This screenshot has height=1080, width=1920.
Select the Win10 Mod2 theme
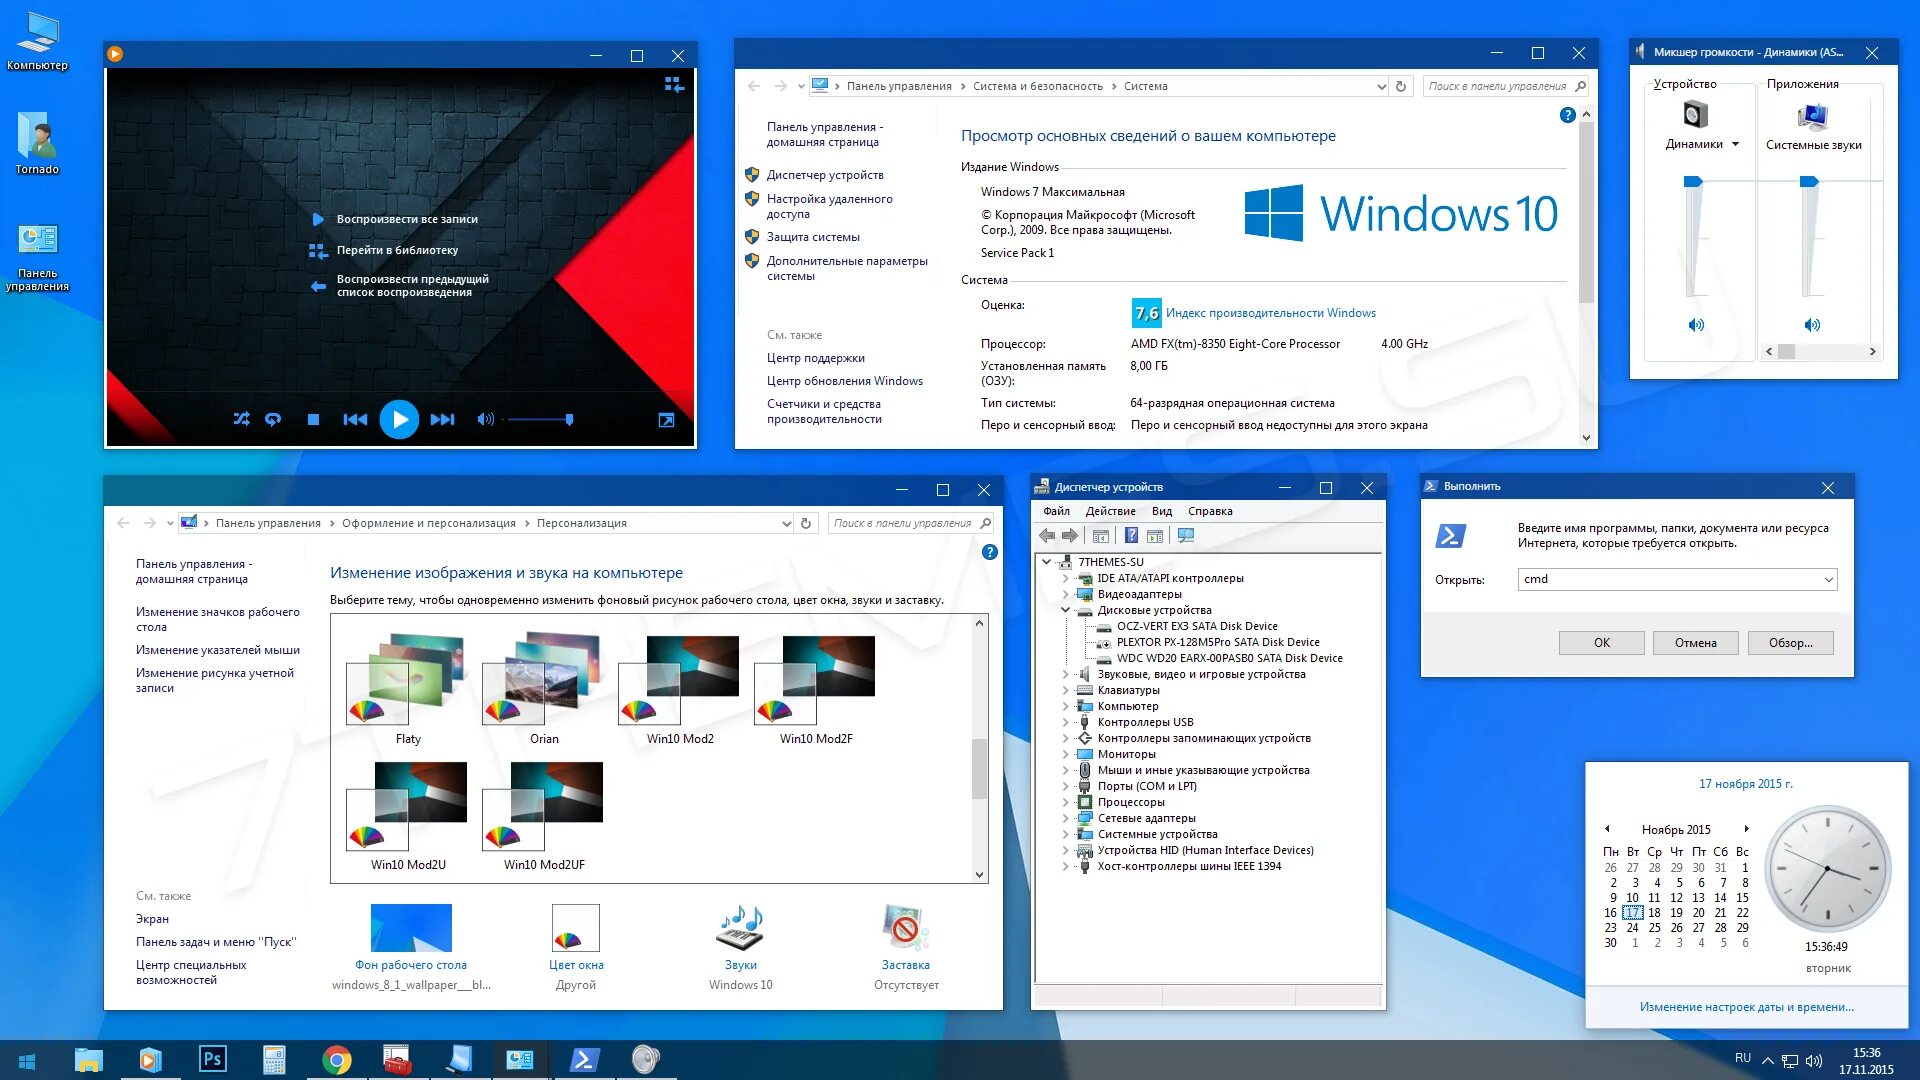click(680, 690)
